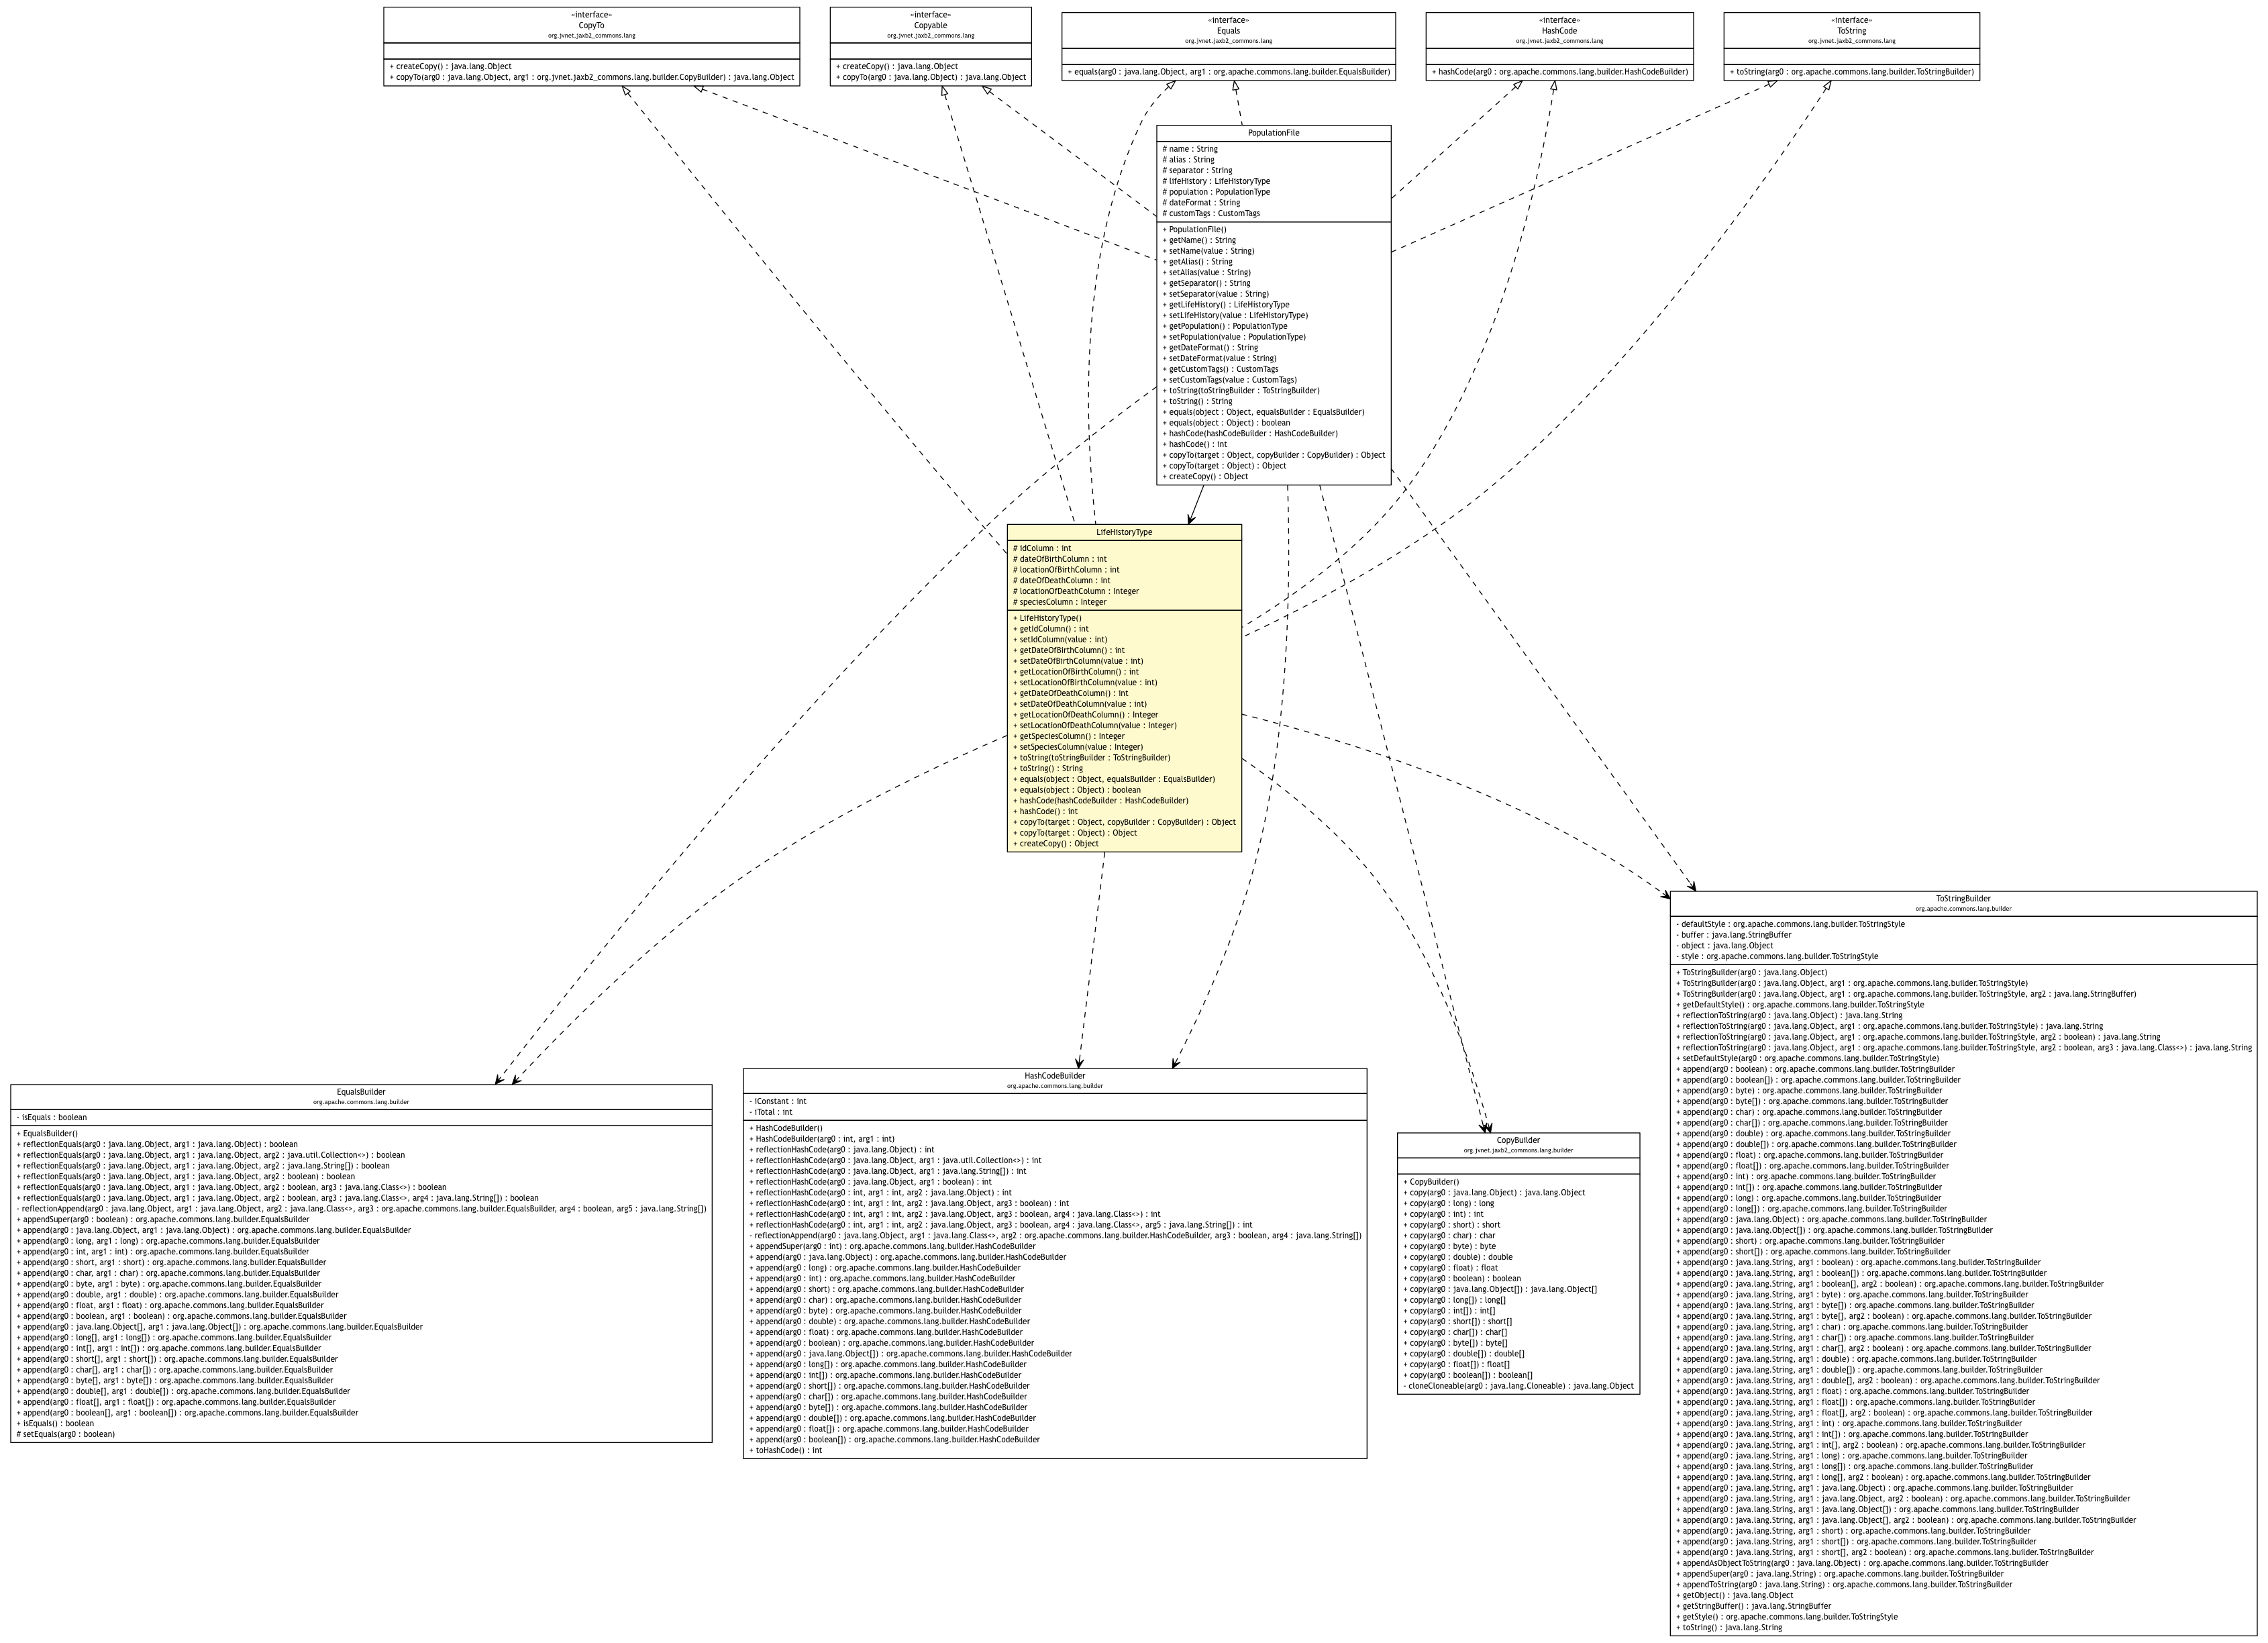Click '- object : java.lang.Object' field in ToStringBuilder

1724,946
